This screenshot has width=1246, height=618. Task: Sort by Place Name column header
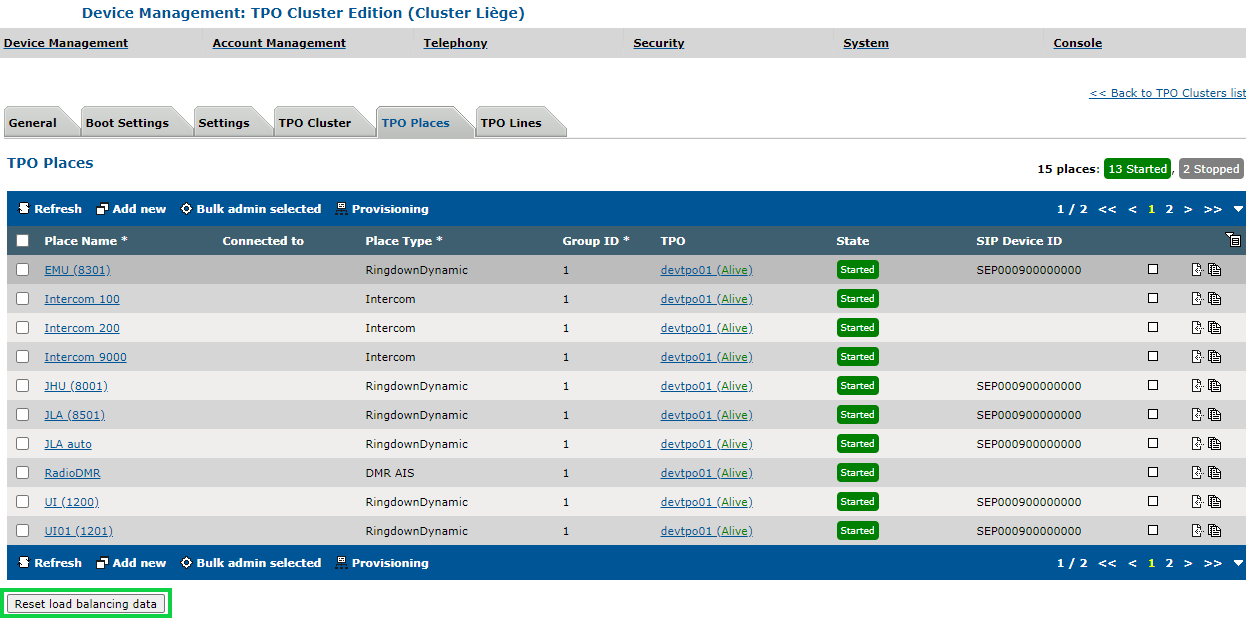(x=86, y=241)
